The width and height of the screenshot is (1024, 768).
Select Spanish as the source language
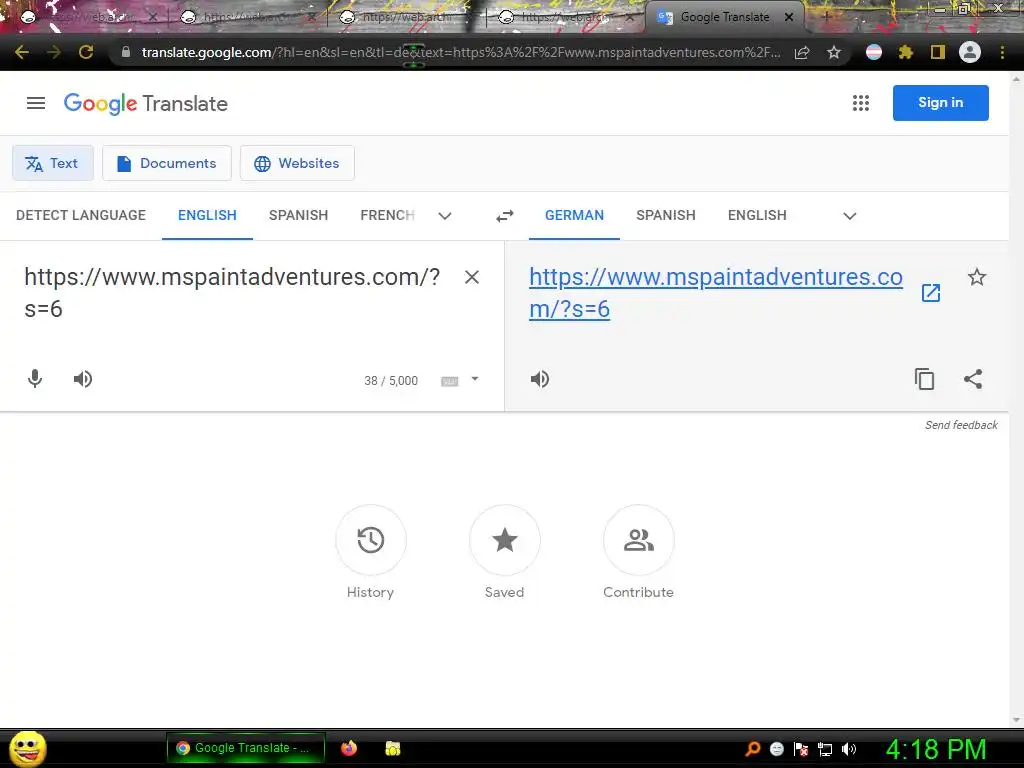(x=298, y=216)
